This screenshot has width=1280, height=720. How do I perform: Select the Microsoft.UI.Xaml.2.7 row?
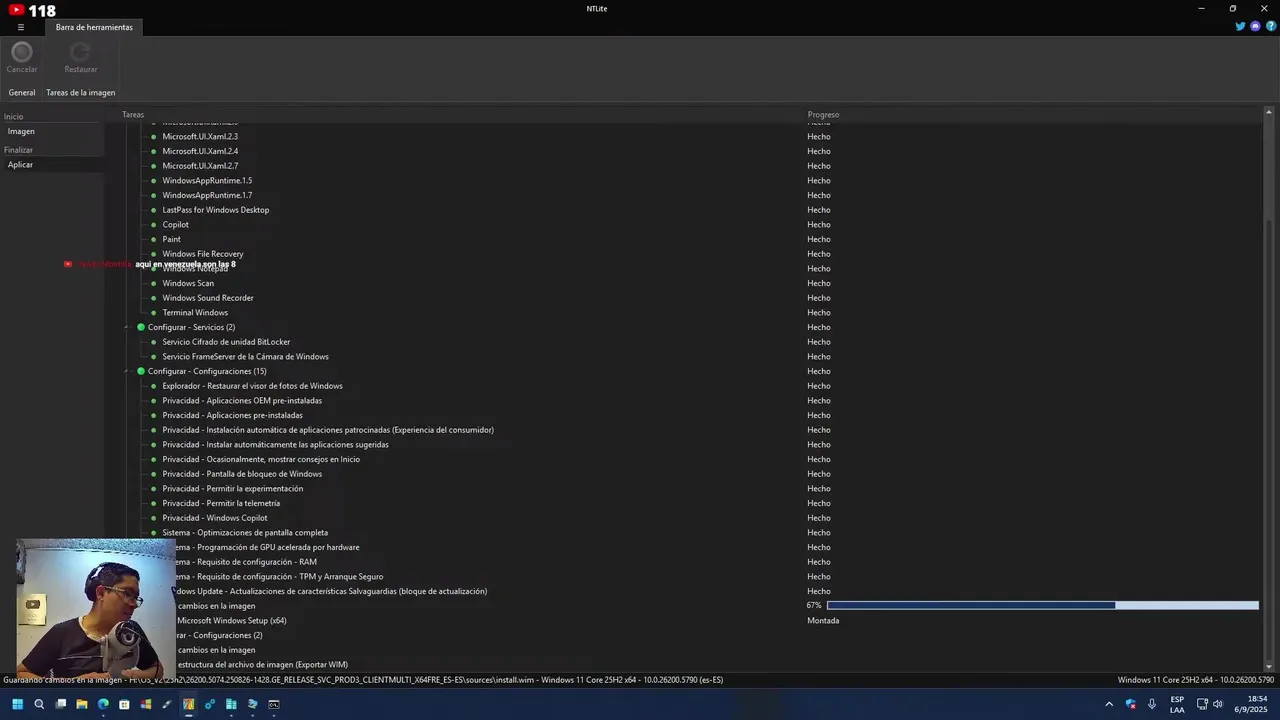click(x=200, y=166)
